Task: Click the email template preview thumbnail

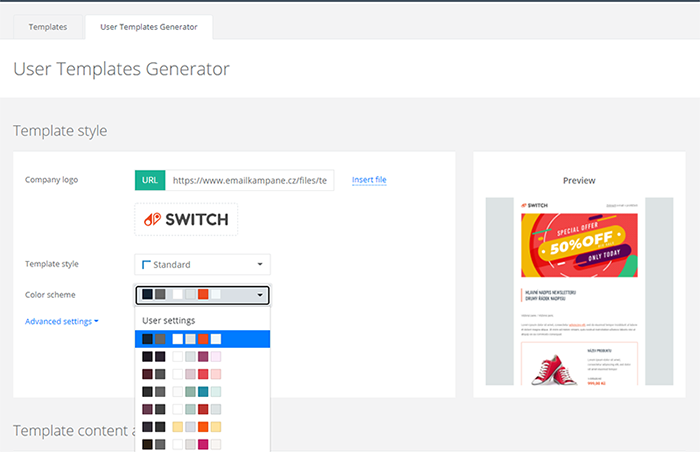Action: click(x=579, y=291)
